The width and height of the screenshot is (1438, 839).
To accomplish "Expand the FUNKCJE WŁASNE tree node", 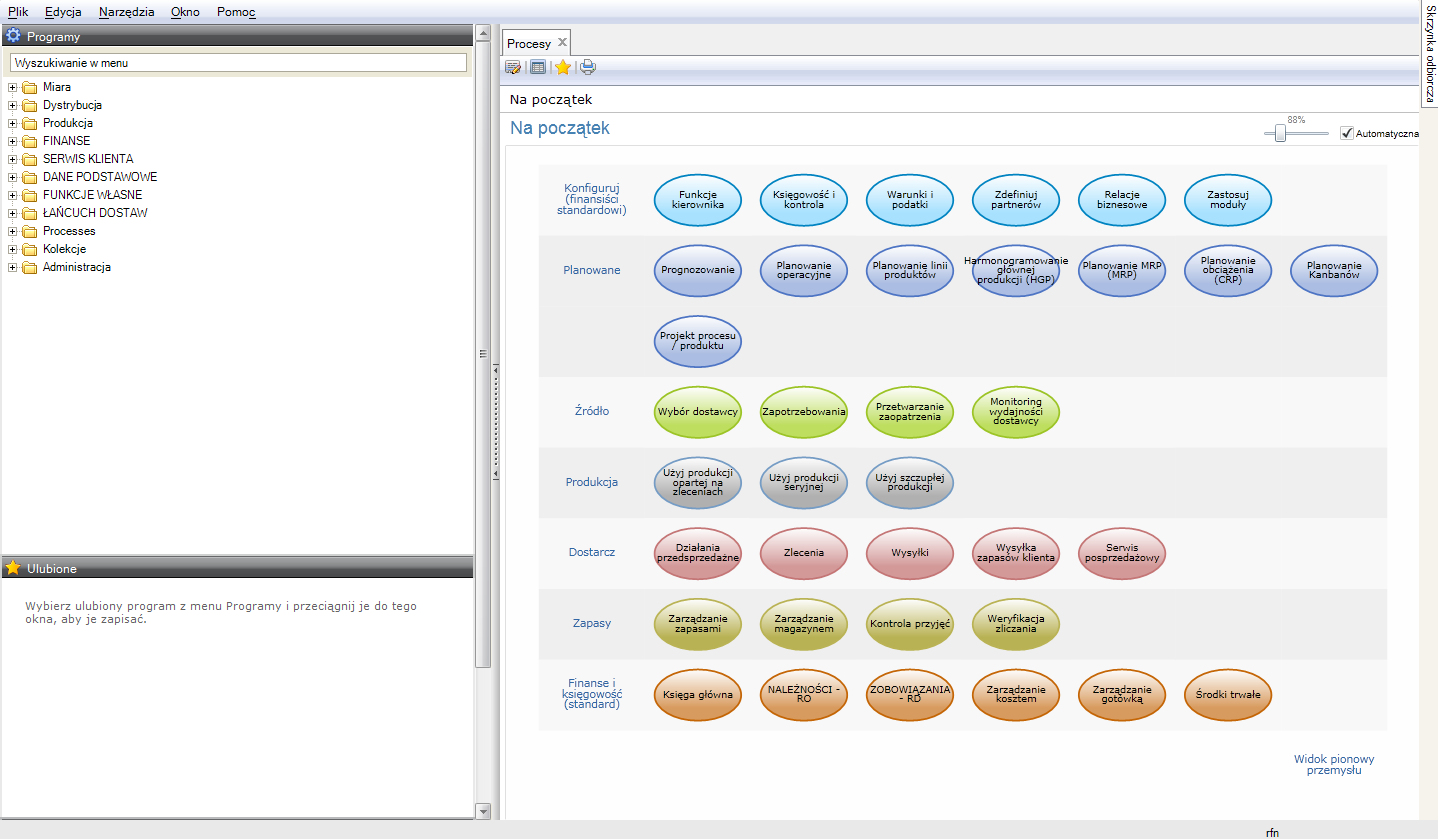I will [13, 195].
